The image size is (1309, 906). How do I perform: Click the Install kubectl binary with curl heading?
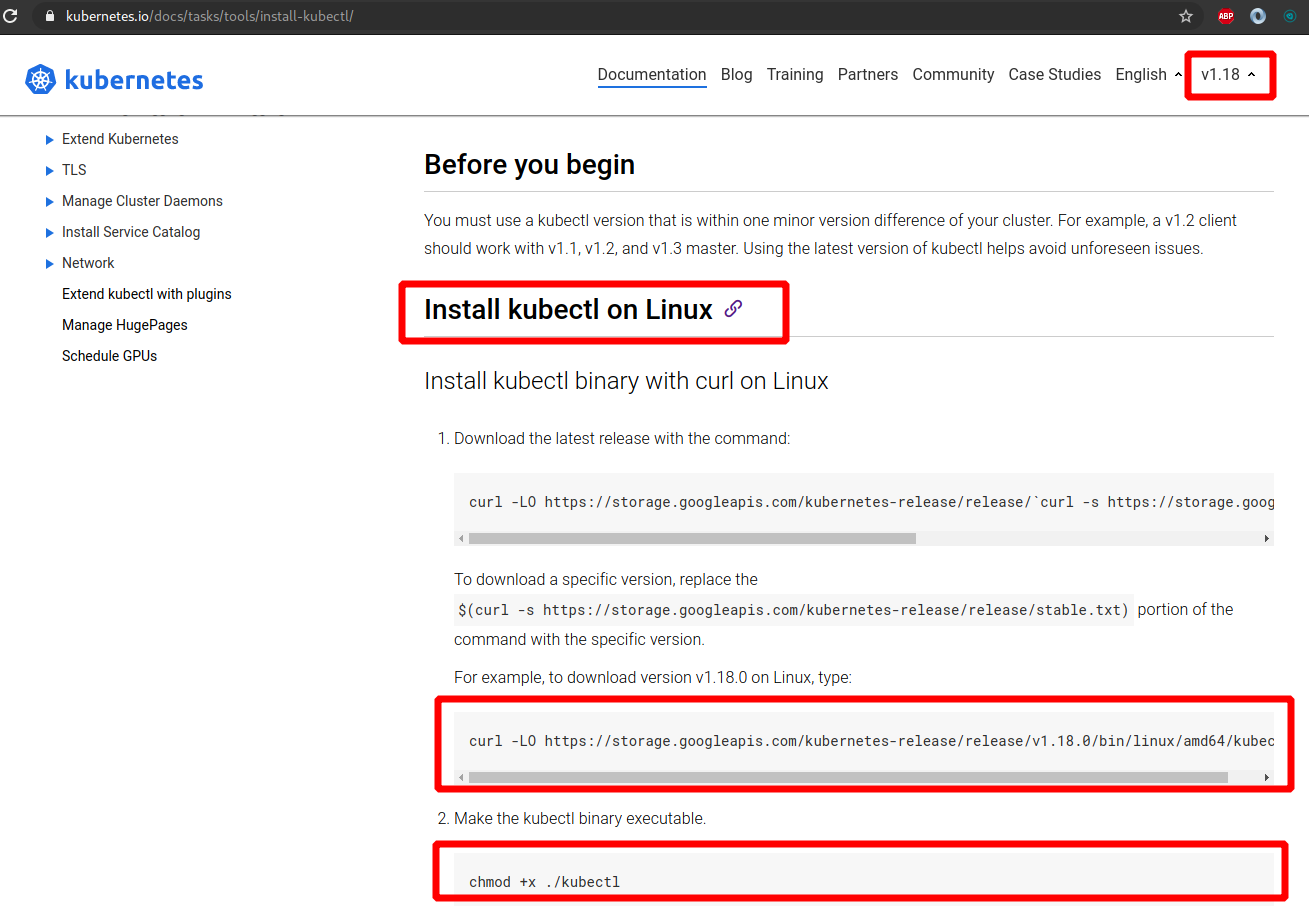[626, 381]
